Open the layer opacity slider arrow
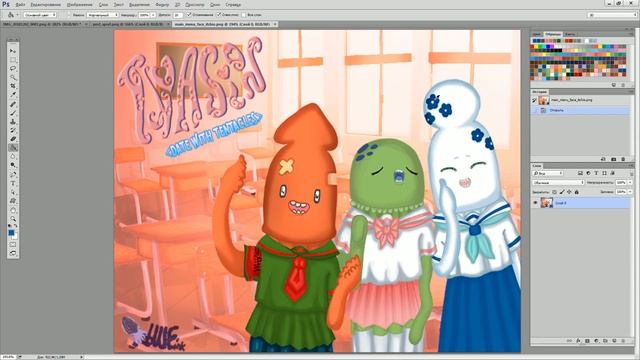Screen dimensions: 640x360 point(630,182)
